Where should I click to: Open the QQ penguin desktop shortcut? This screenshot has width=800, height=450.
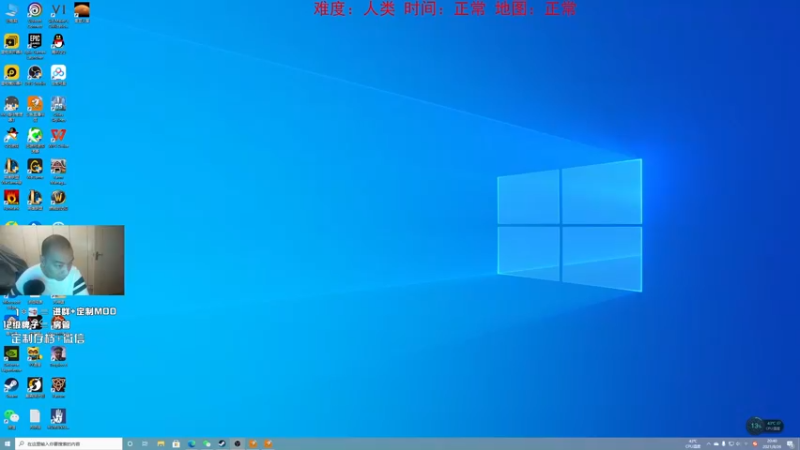[58, 44]
